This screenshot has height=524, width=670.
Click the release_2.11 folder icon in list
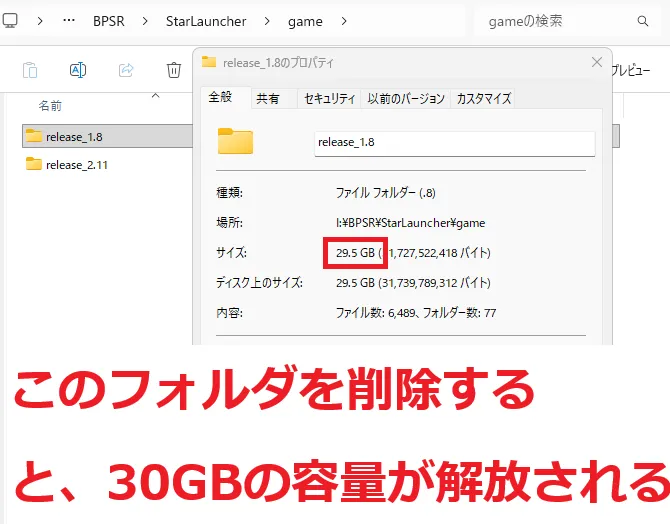33,163
